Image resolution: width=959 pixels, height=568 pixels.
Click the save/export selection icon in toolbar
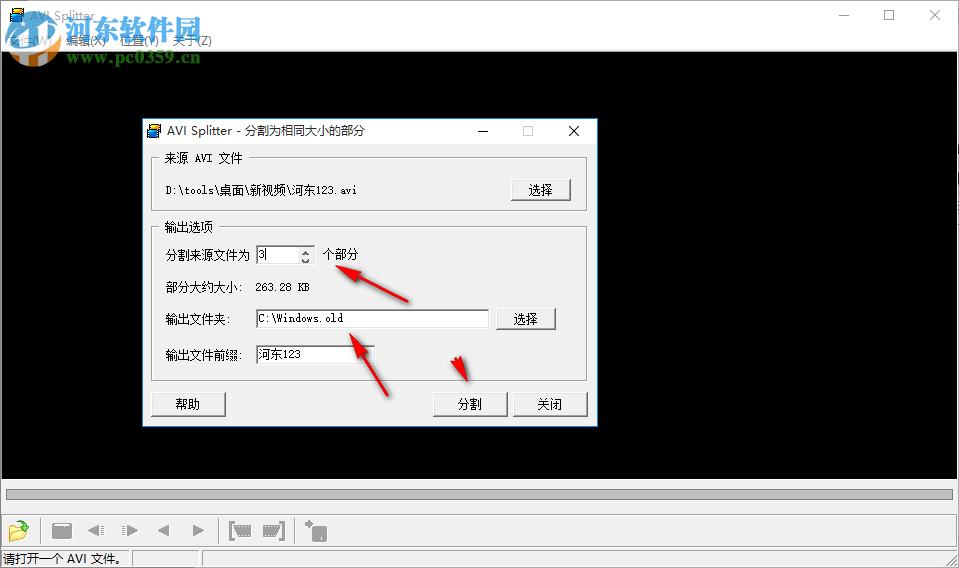pos(316,531)
